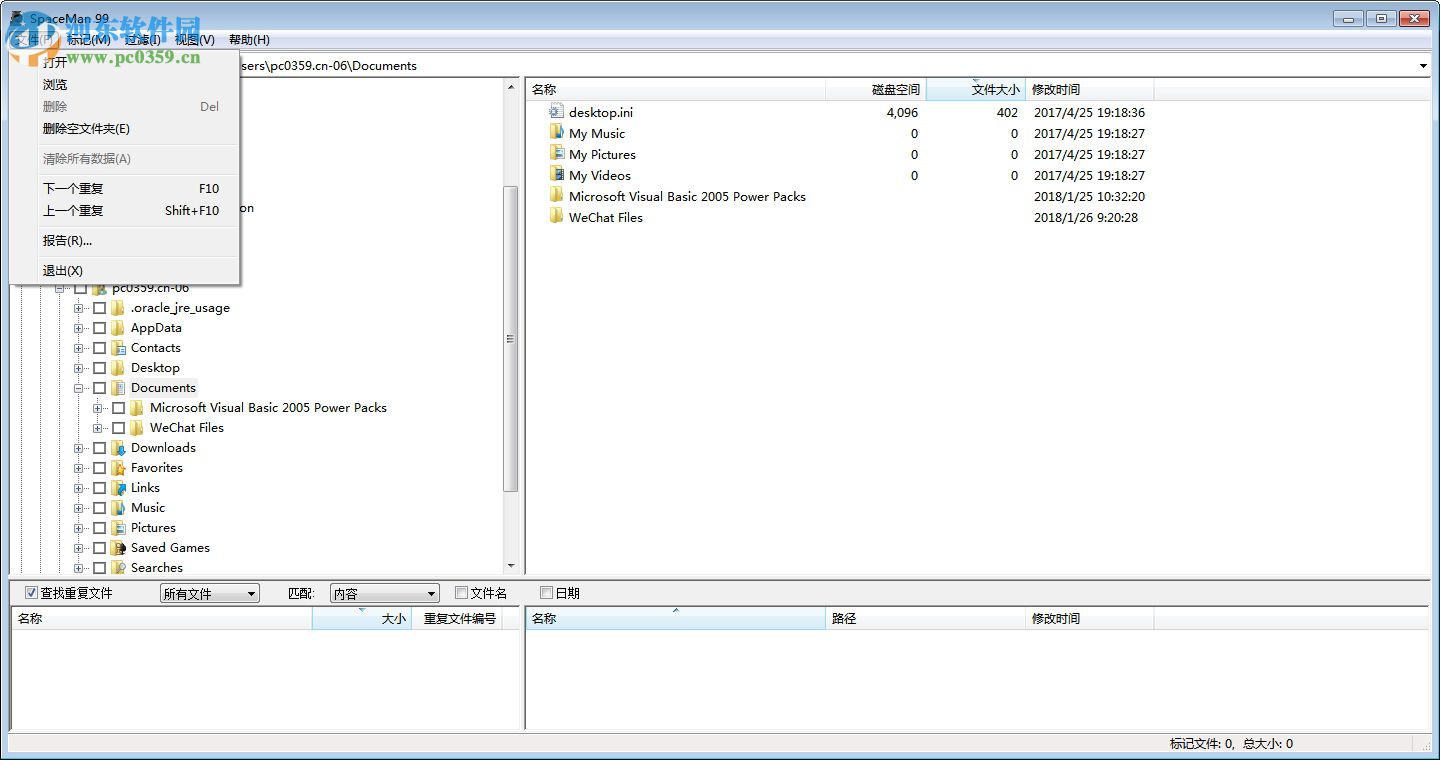Screen dimensions: 1440x760
Task: Click the 路径 column header
Action: click(926, 619)
